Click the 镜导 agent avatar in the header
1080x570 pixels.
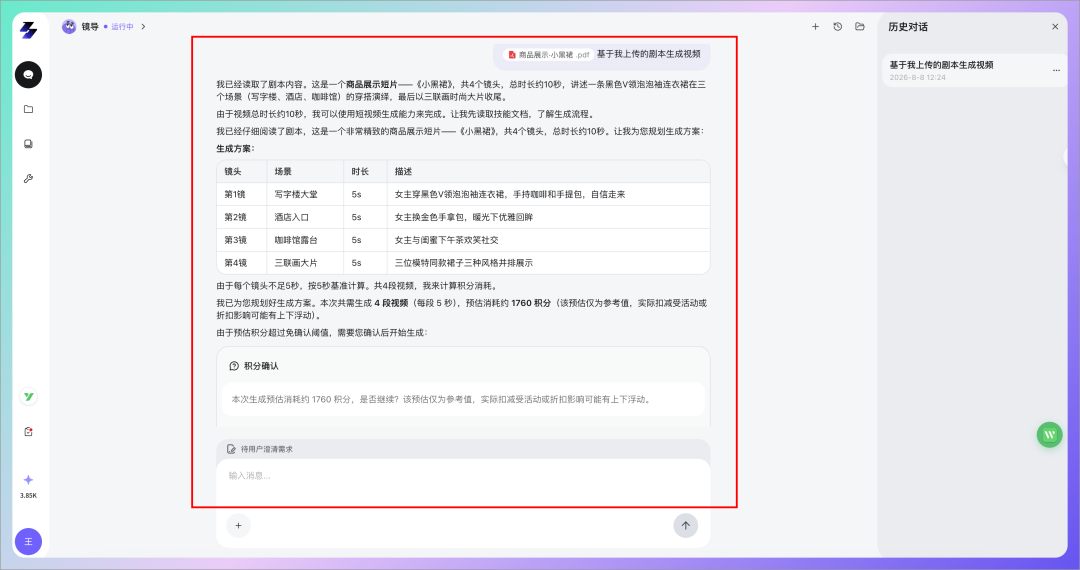pos(69,26)
